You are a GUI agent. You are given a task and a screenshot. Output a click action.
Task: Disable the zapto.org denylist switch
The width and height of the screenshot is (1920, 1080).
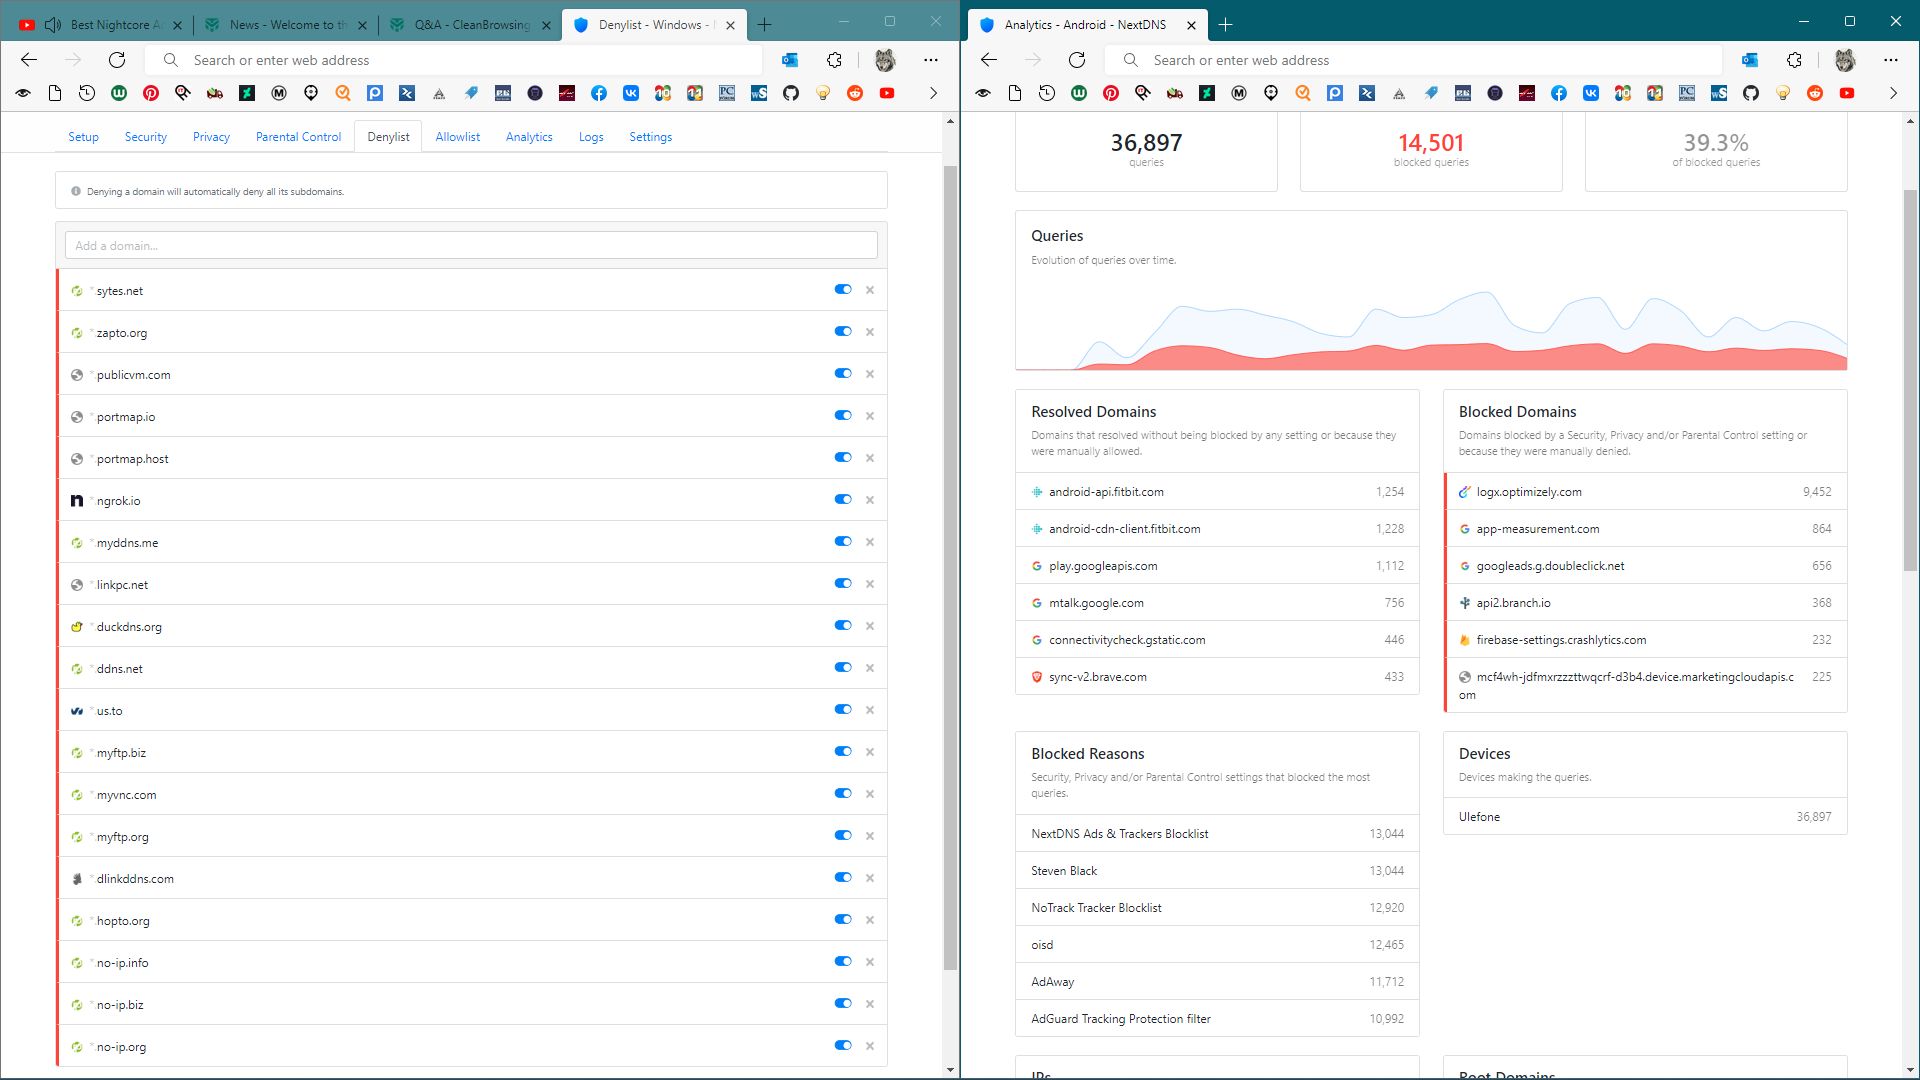[x=843, y=331]
